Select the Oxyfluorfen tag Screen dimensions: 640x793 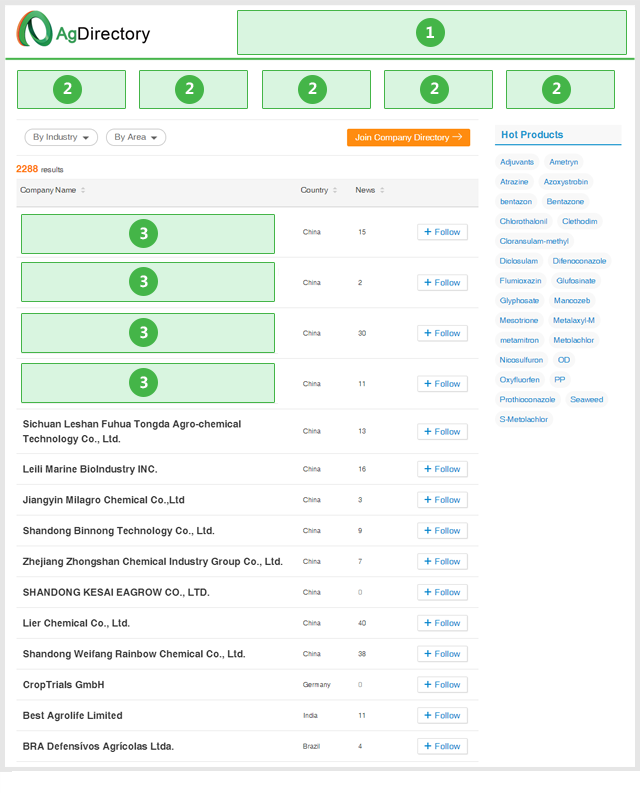(x=520, y=379)
